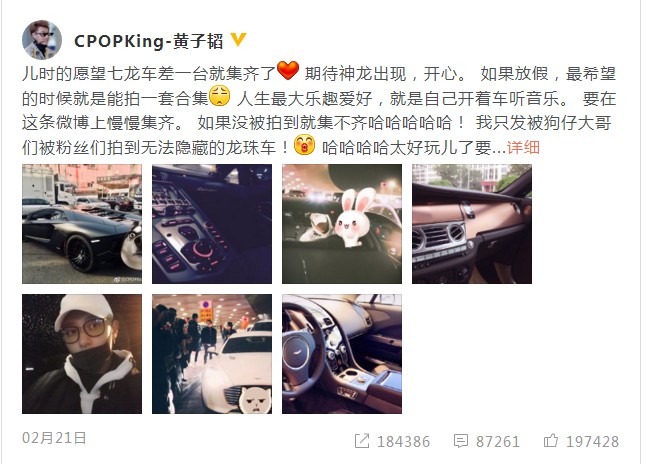Click the gold verified V badge
Screen dimensions: 646x464
pos(238,40)
